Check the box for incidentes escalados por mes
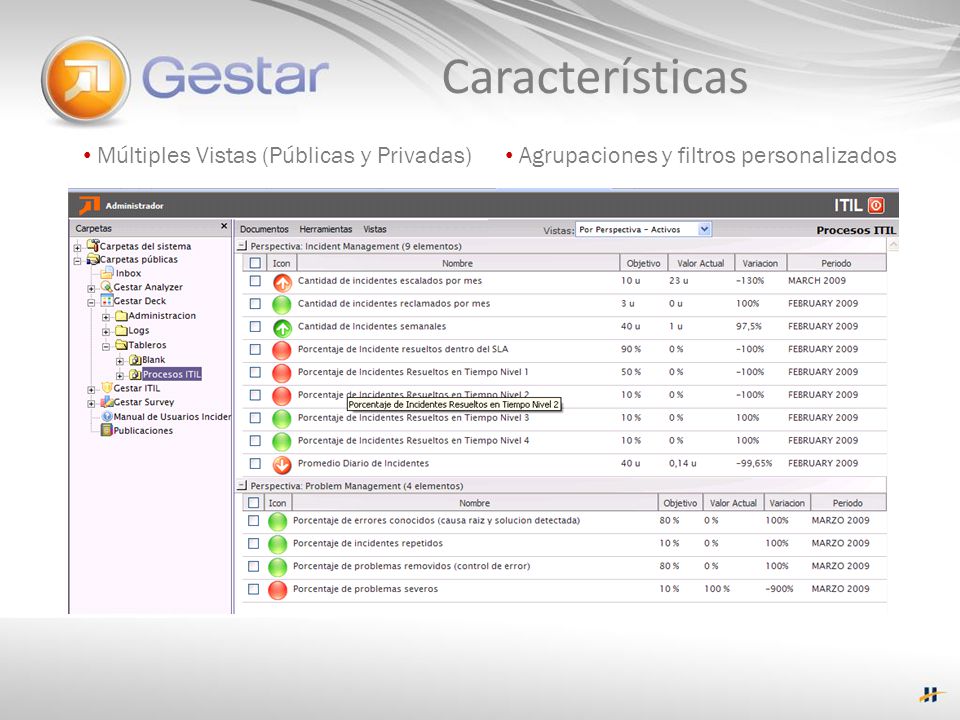 pos(255,281)
